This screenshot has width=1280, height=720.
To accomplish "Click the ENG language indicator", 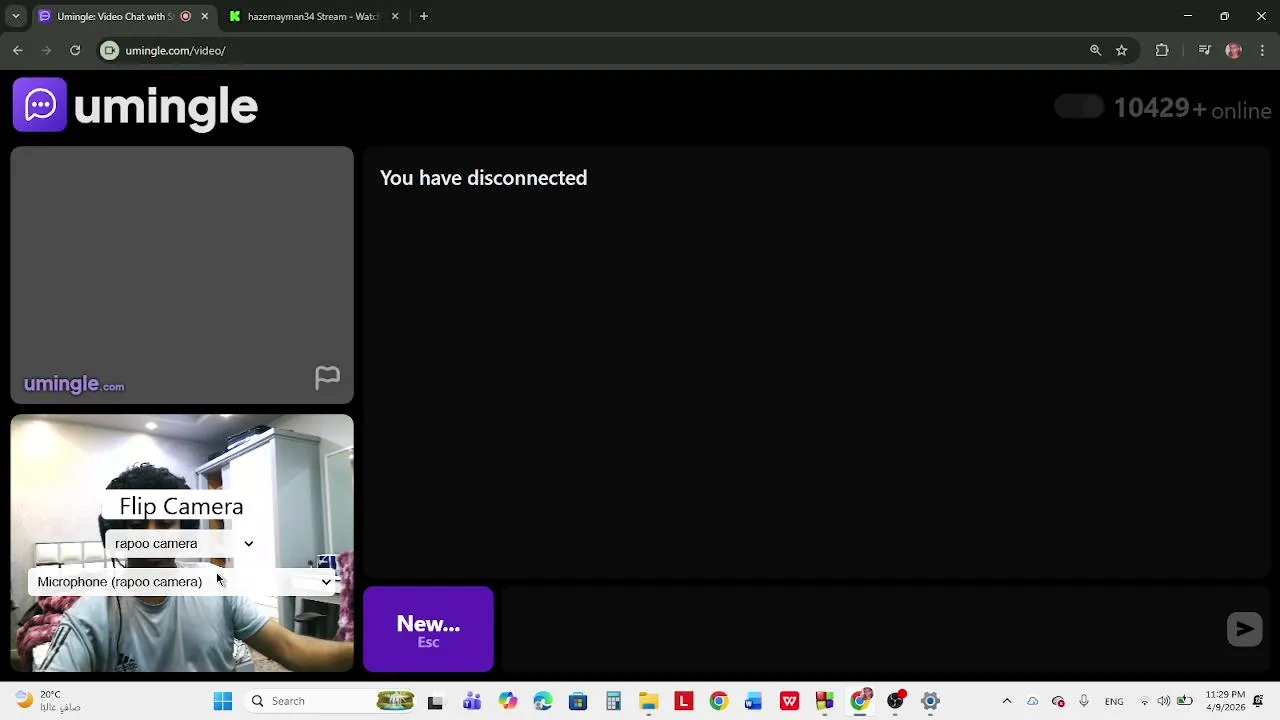I will pyautogui.click(x=1114, y=701).
